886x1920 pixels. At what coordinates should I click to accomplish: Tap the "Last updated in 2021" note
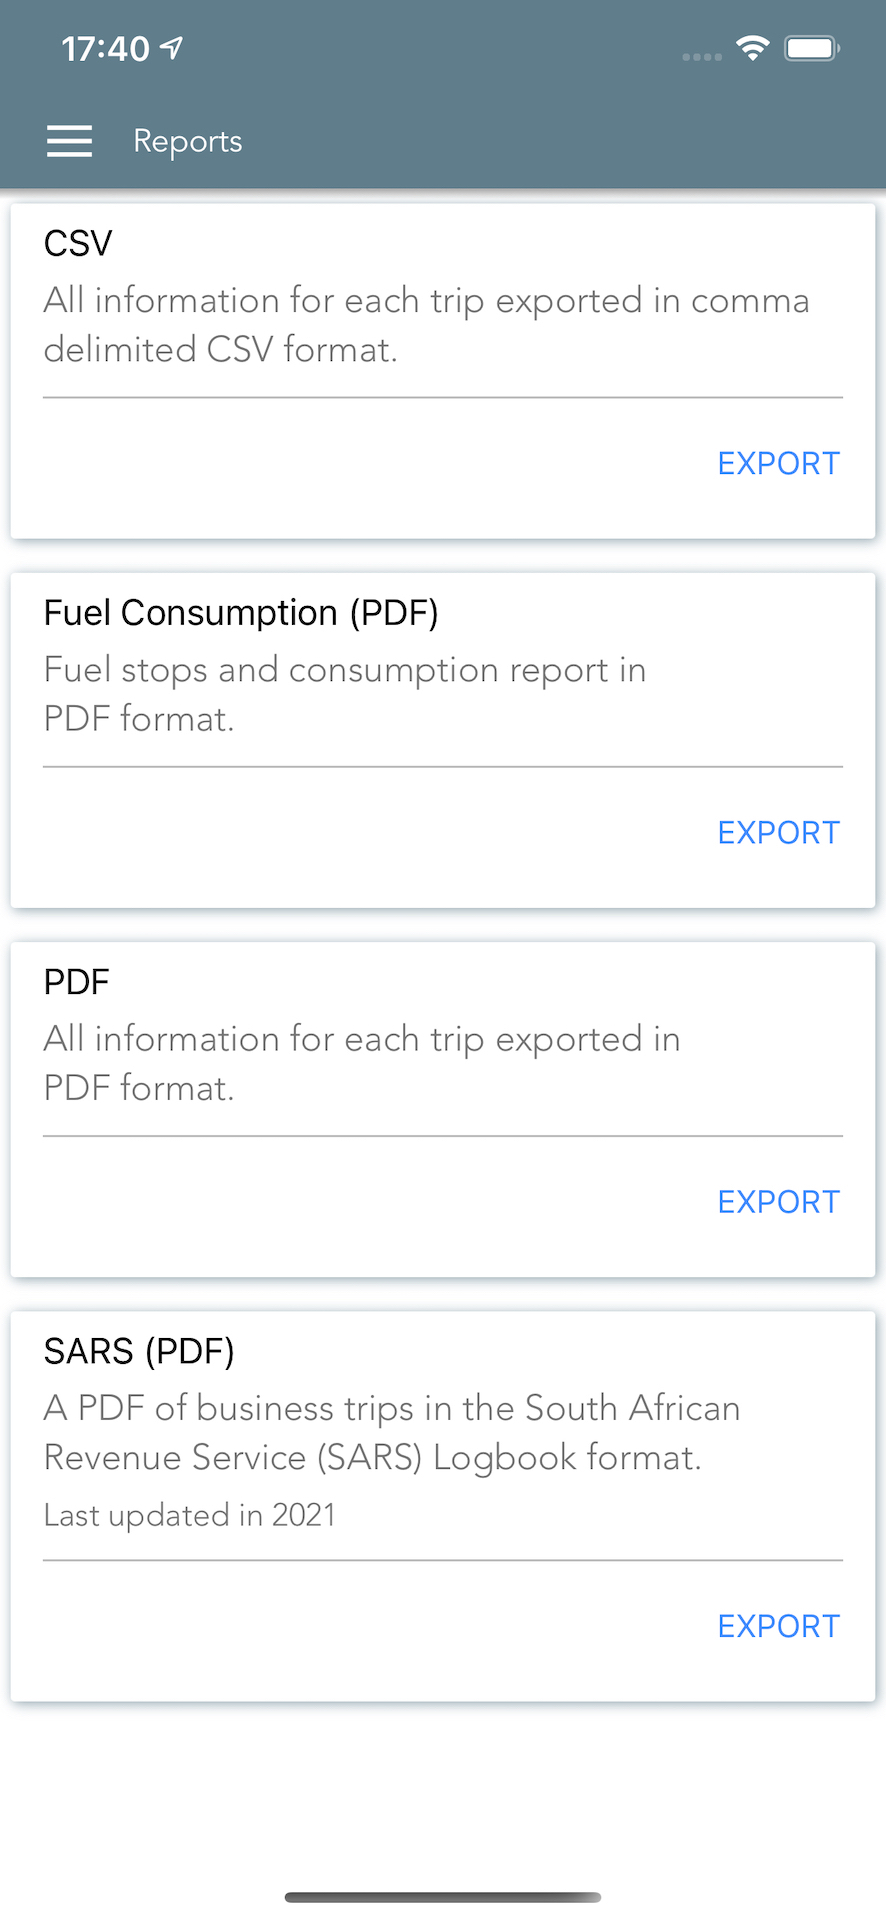pos(190,1515)
